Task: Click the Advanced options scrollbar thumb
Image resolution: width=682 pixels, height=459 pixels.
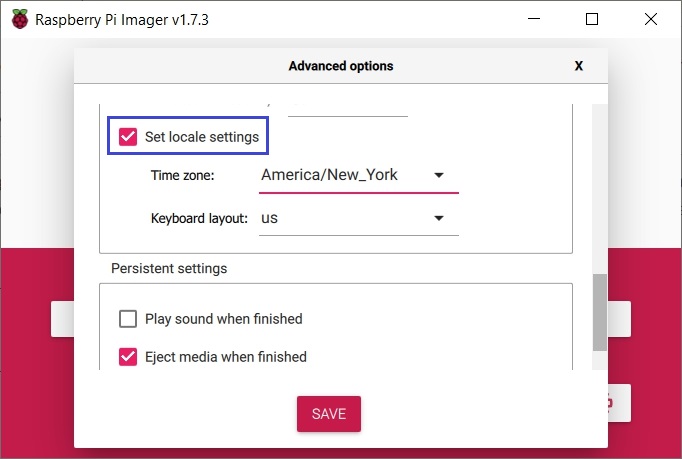Action: click(x=599, y=312)
